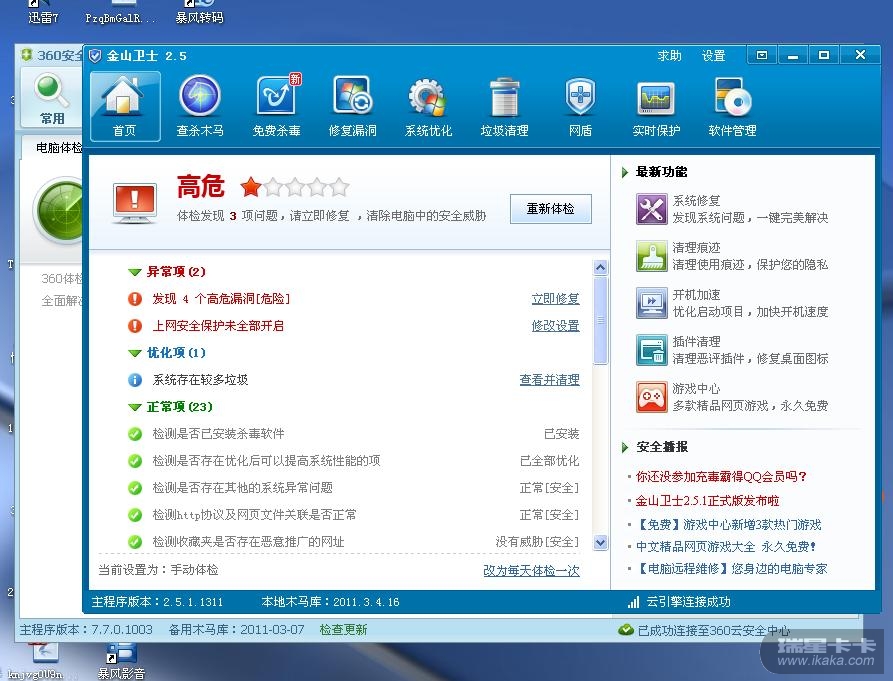
Task: Open 软件管理 disc icon
Action: [732, 106]
